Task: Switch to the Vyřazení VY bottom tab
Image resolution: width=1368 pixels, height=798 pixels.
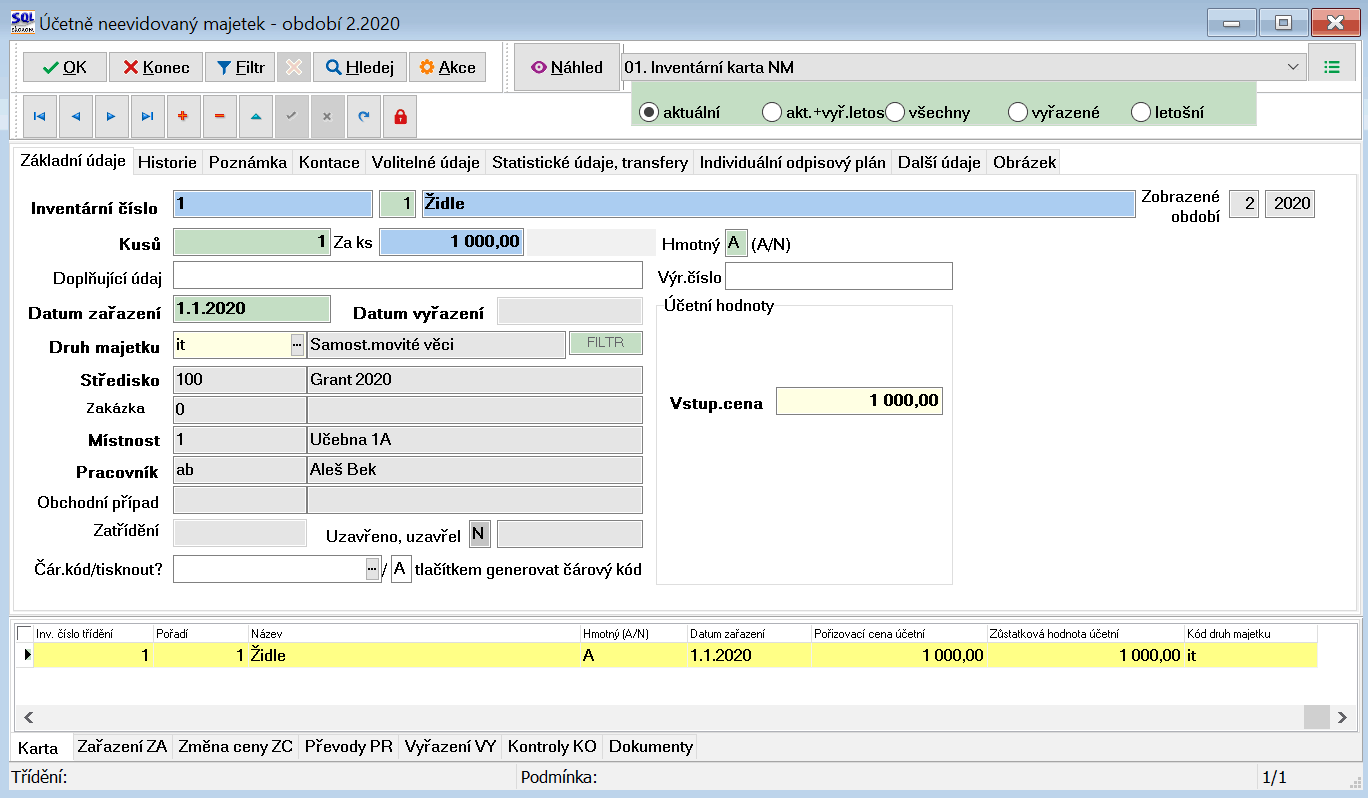Action: (x=450, y=746)
